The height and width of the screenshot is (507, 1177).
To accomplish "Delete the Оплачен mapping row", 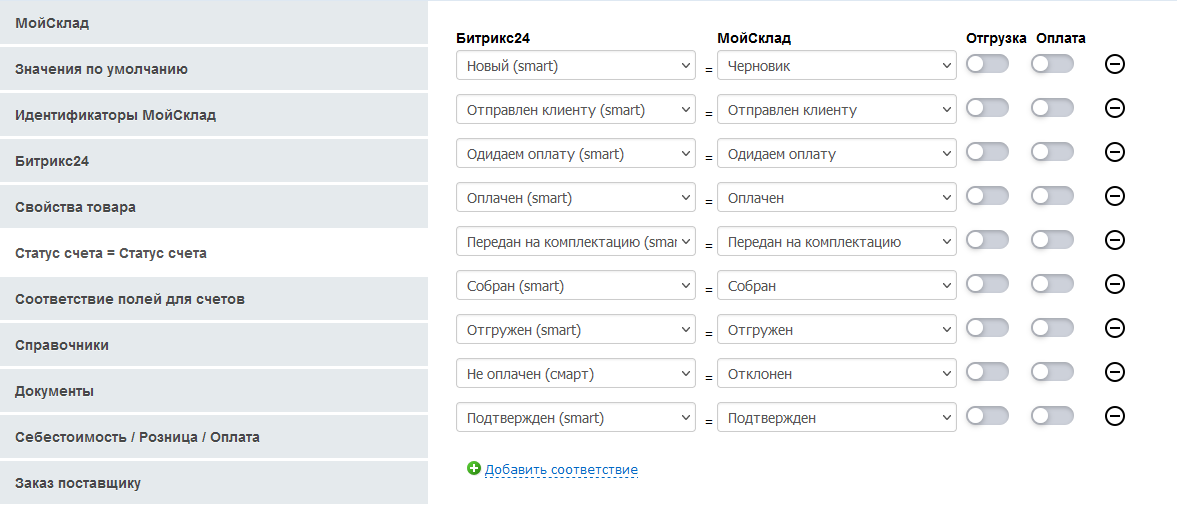I will (1115, 197).
